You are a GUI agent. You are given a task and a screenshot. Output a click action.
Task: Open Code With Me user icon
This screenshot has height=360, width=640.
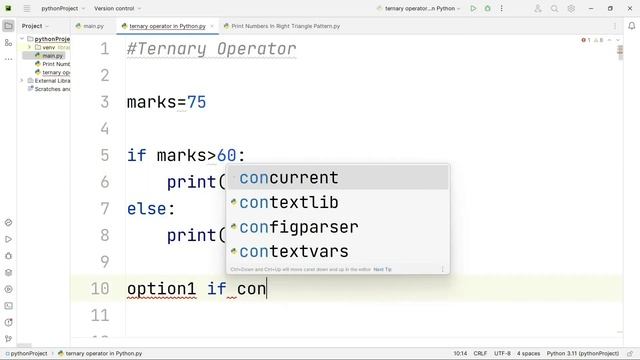[x=538, y=8]
